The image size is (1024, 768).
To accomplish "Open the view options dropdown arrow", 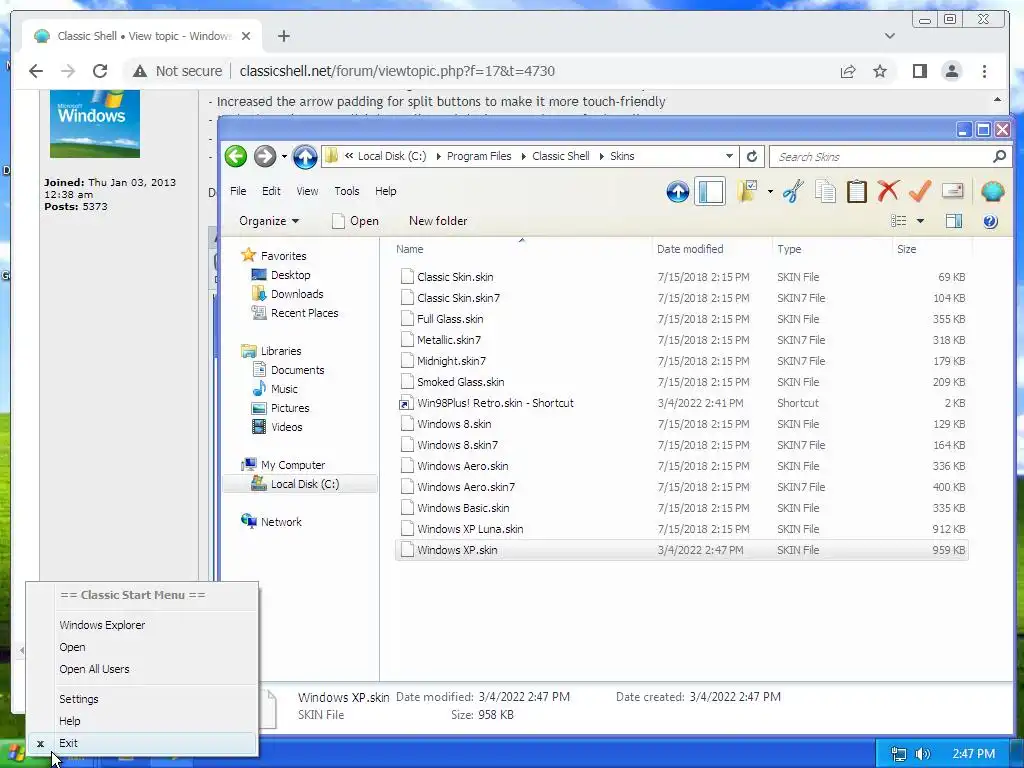I will 920,221.
